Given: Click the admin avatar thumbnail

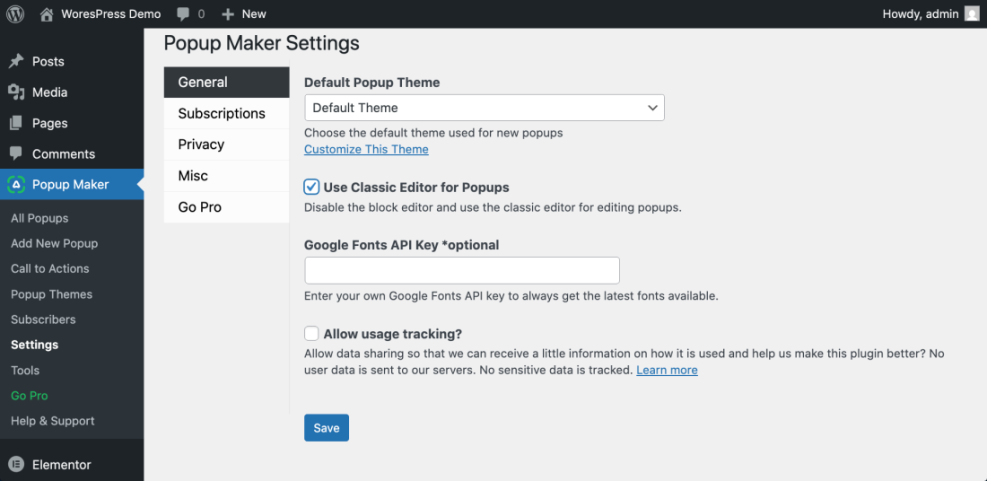Looking at the screenshot, I should pos(972,14).
